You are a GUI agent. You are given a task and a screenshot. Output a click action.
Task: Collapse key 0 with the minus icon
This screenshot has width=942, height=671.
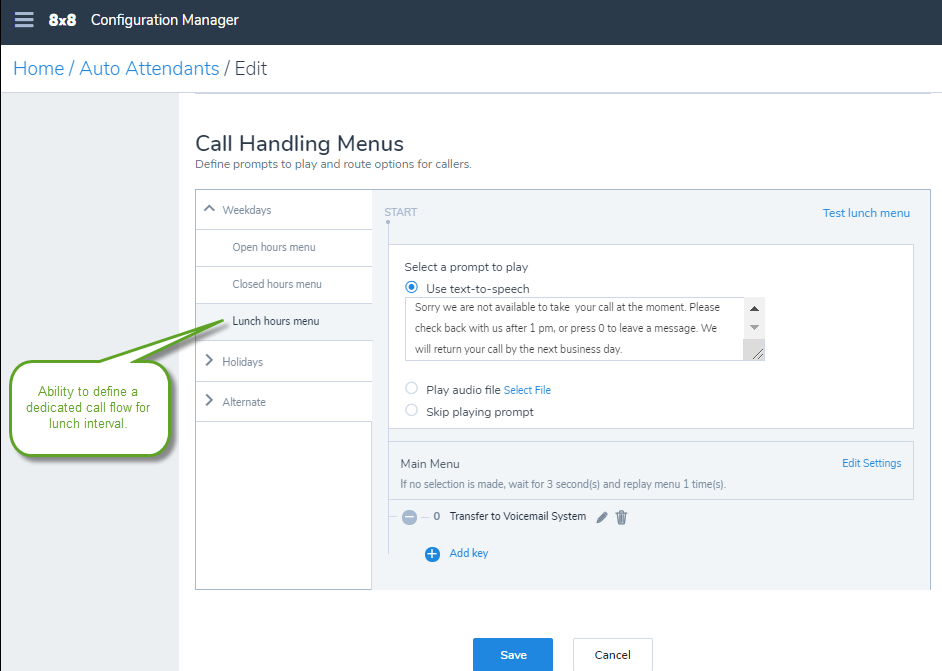409,517
